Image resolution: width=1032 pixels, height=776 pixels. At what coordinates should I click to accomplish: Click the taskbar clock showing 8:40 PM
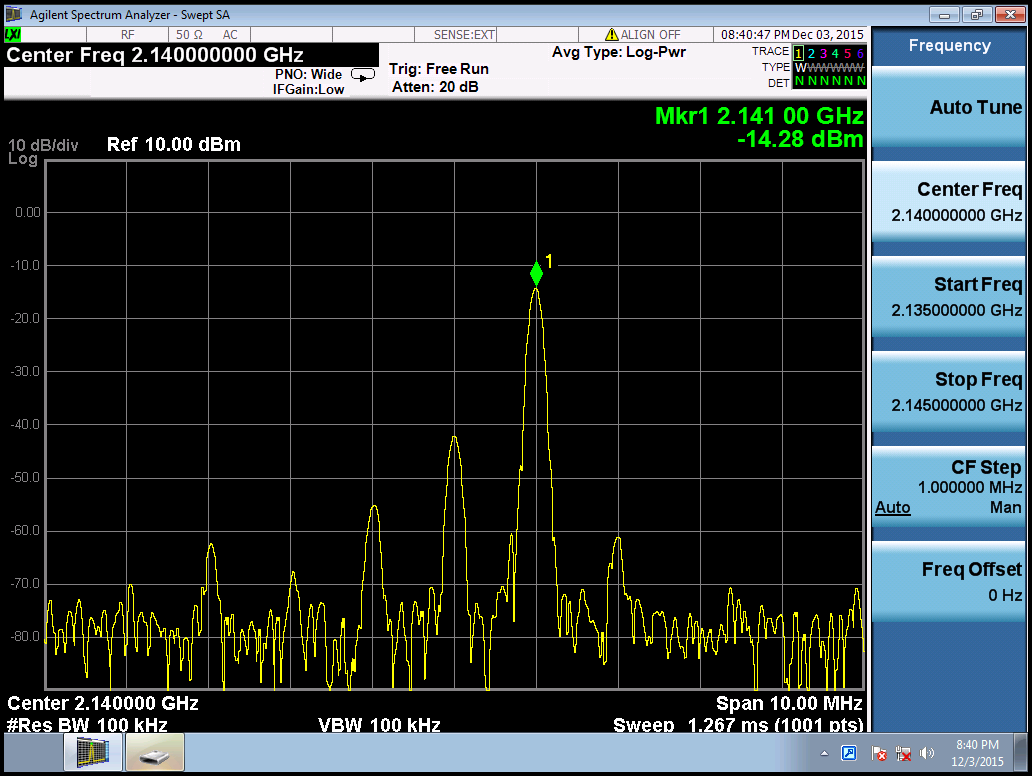(x=976, y=753)
